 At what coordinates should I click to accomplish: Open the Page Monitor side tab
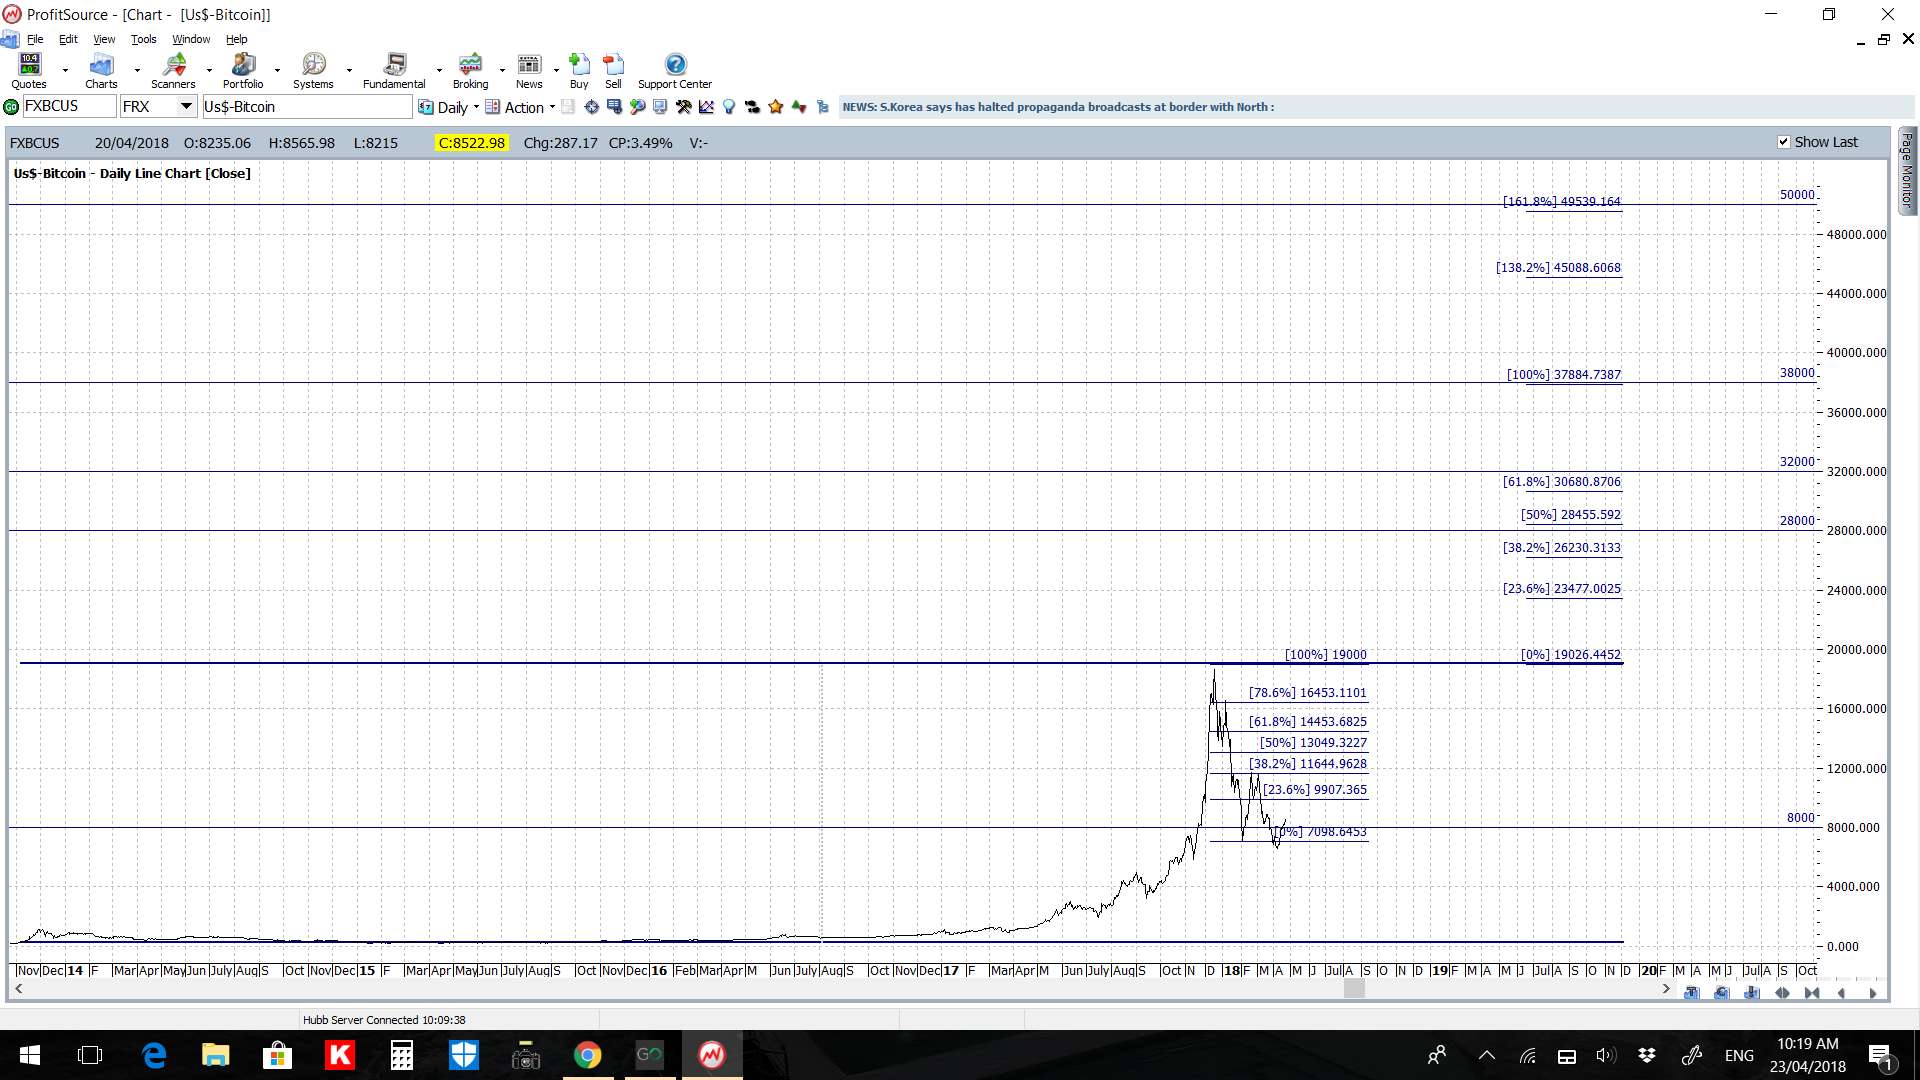point(1907,170)
